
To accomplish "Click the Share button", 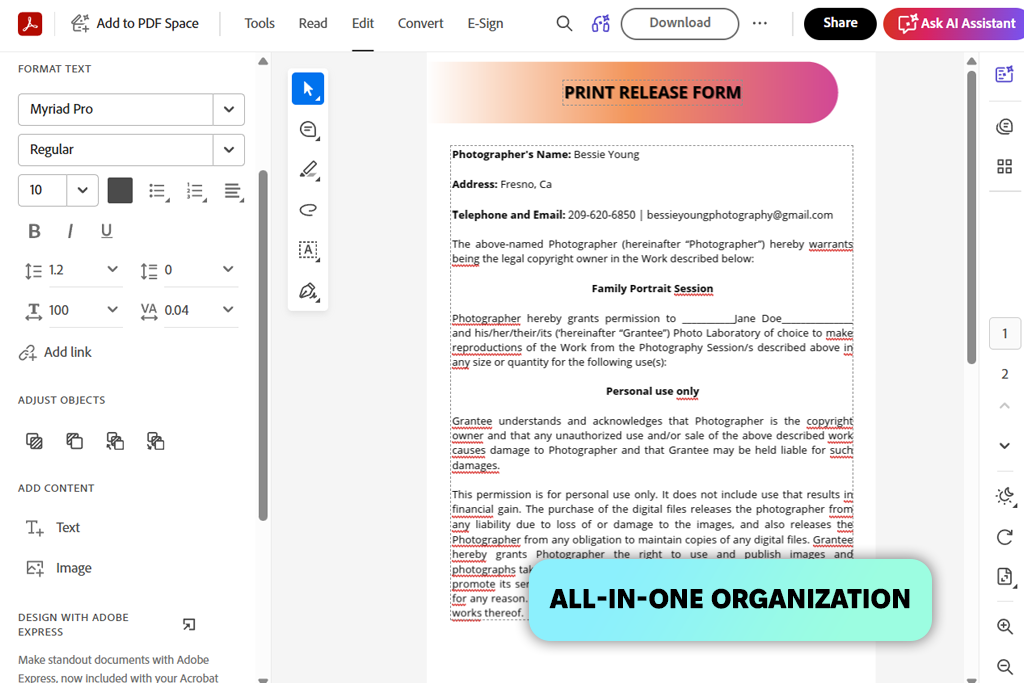I will (840, 24).
